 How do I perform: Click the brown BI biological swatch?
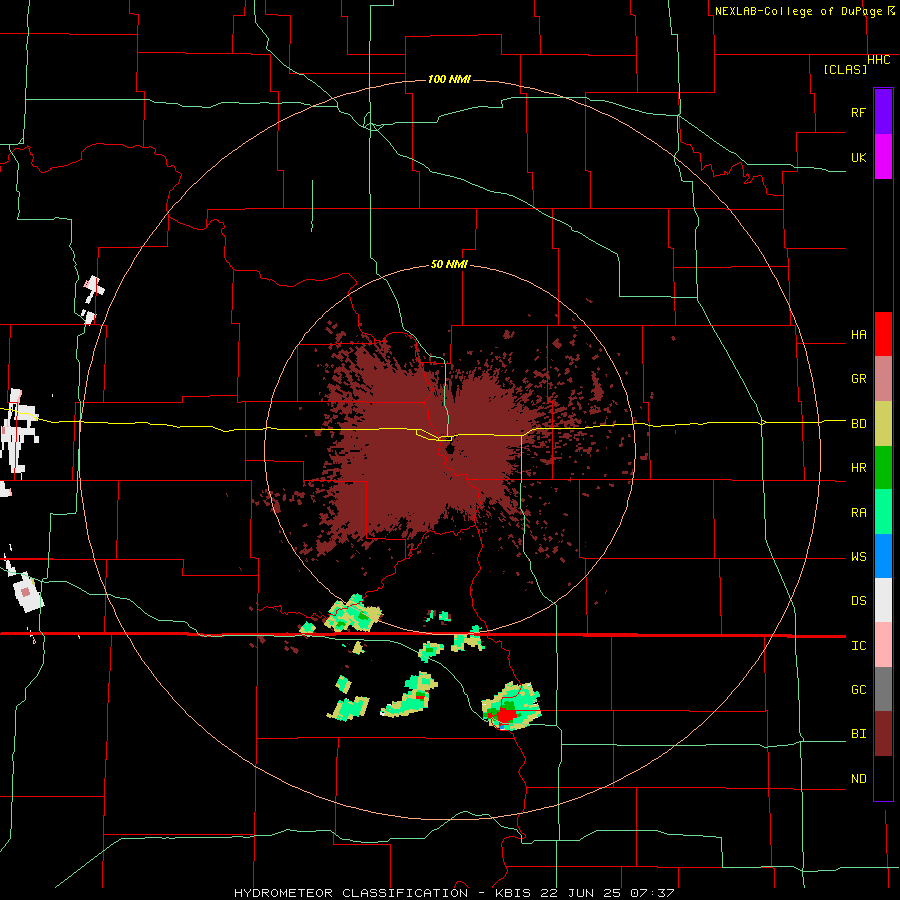coord(883,734)
